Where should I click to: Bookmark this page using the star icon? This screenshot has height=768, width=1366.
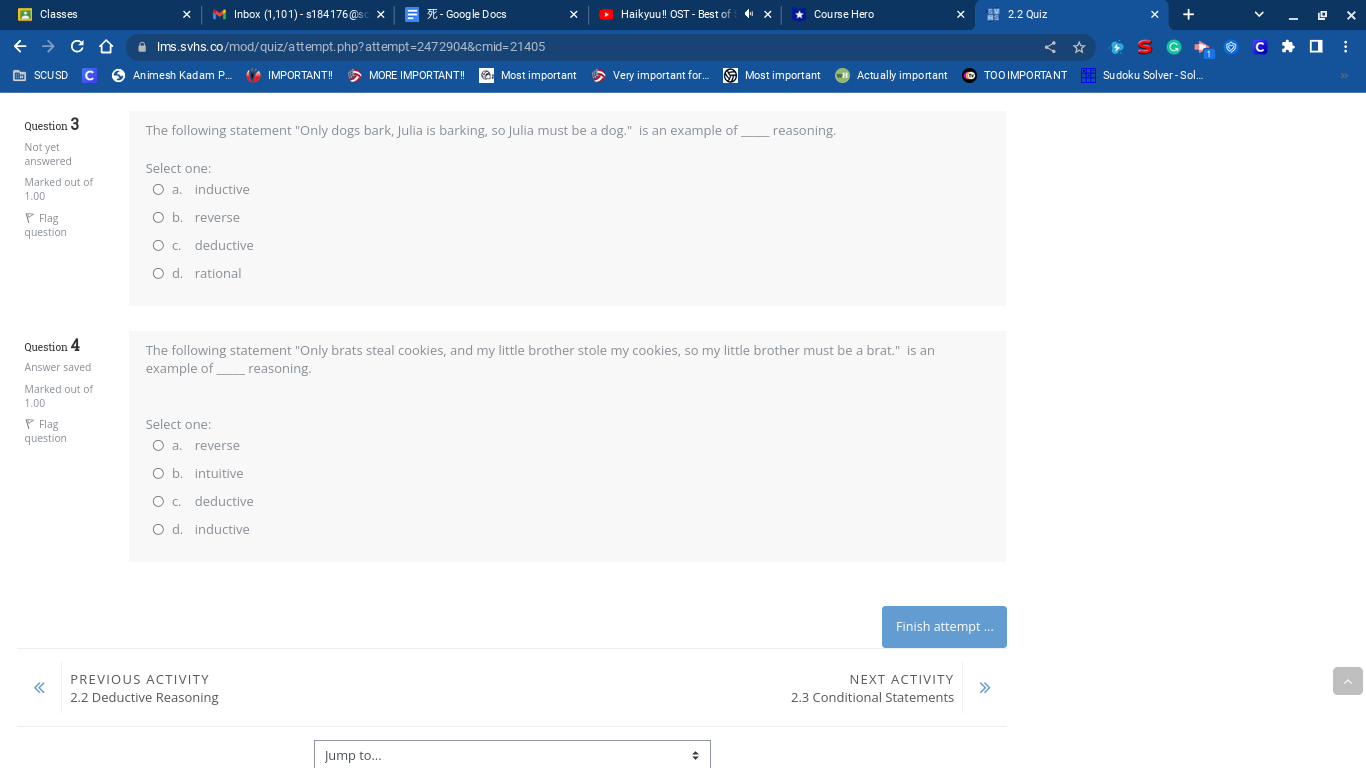coord(1077,46)
